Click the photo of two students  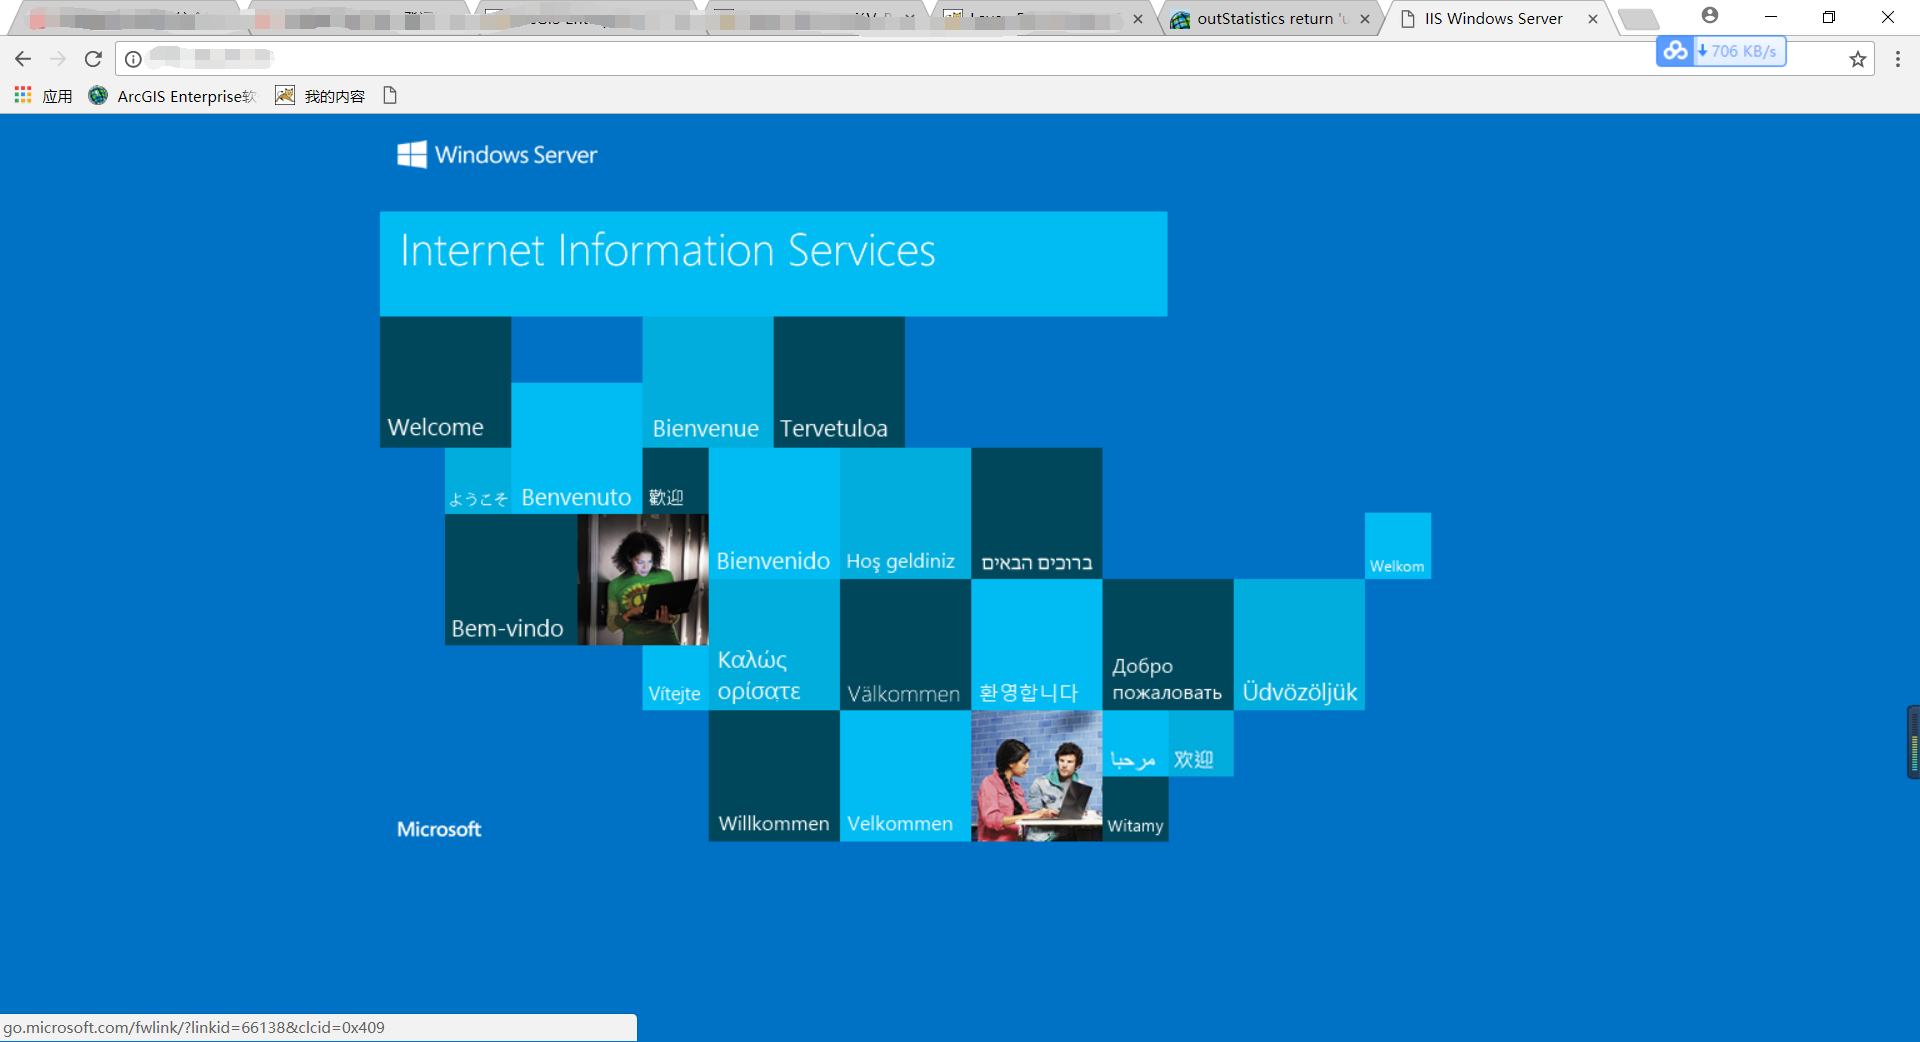click(x=1037, y=776)
